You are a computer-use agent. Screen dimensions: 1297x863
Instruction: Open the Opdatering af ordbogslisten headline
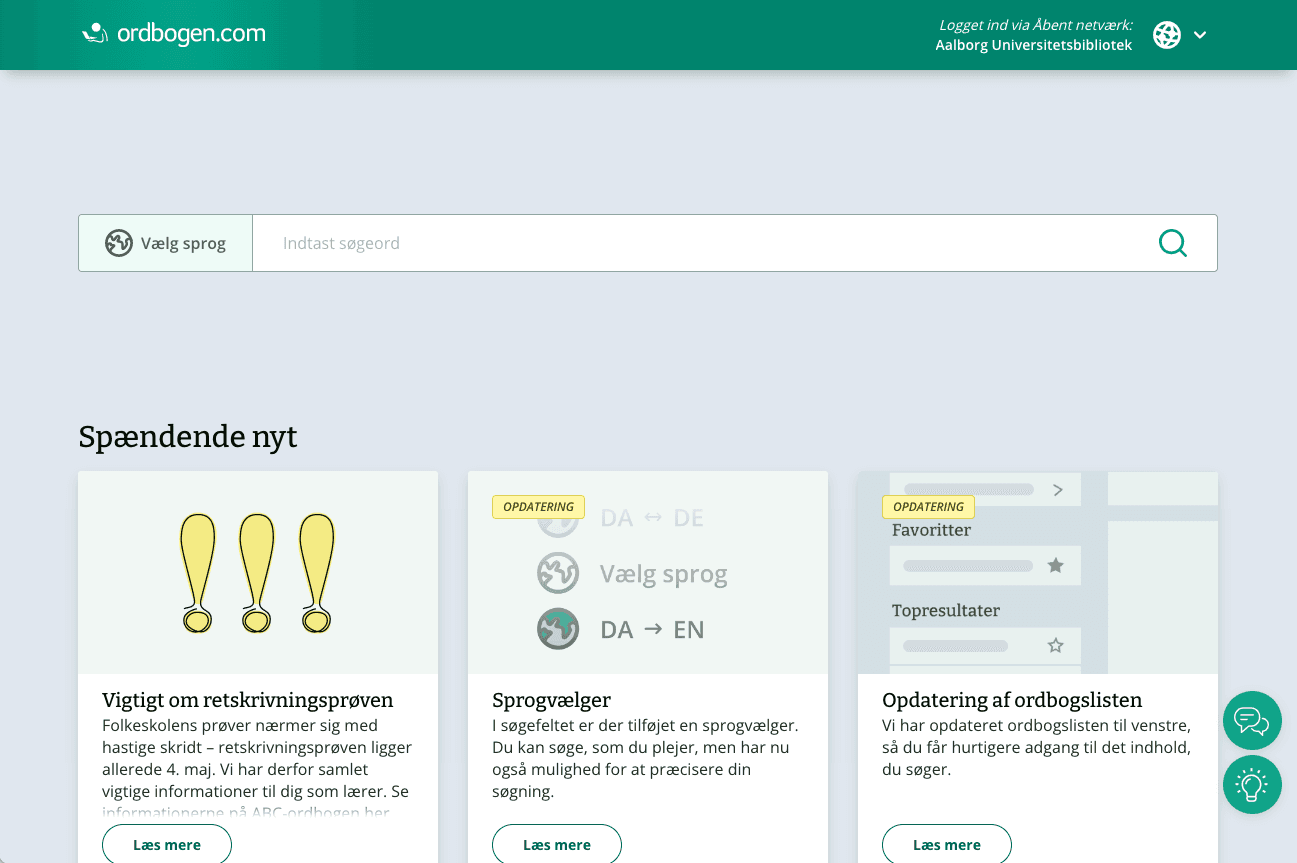[x=1011, y=700]
